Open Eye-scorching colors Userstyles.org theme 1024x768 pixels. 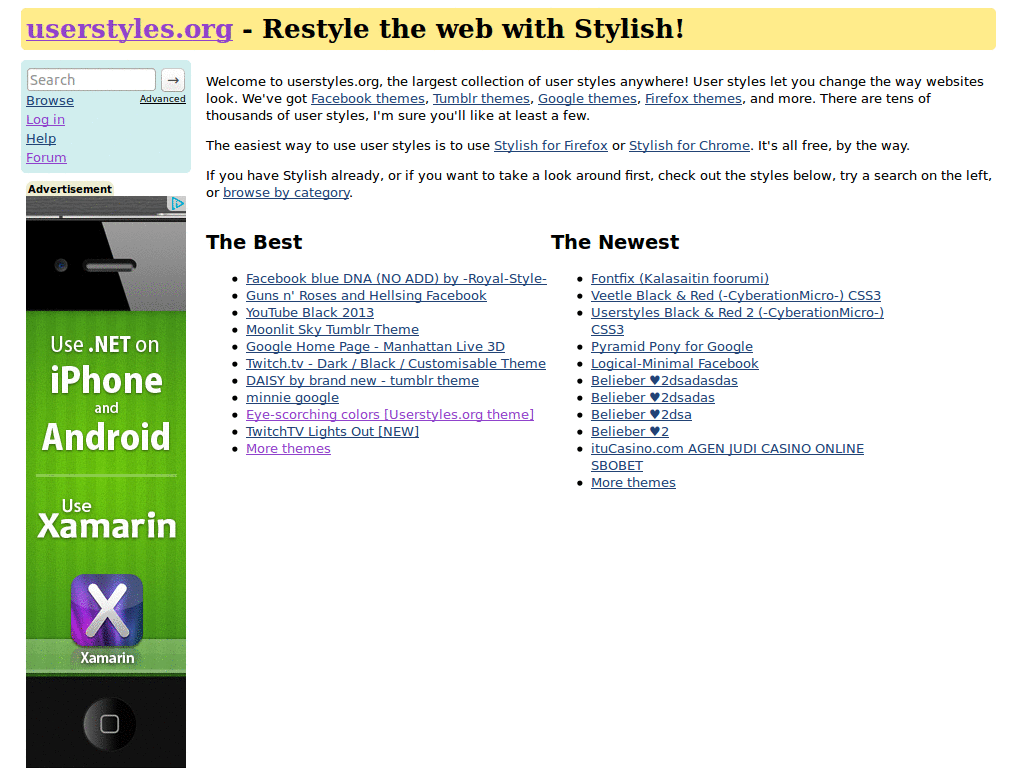click(390, 415)
